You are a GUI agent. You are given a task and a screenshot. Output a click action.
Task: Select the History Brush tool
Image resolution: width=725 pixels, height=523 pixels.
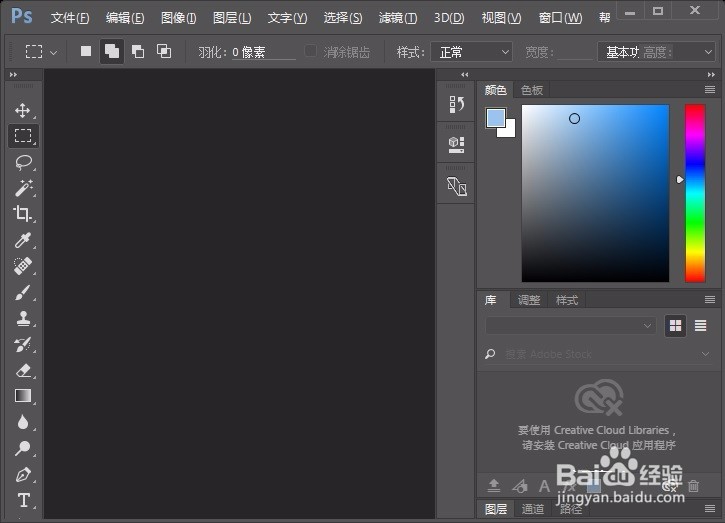(x=23, y=345)
